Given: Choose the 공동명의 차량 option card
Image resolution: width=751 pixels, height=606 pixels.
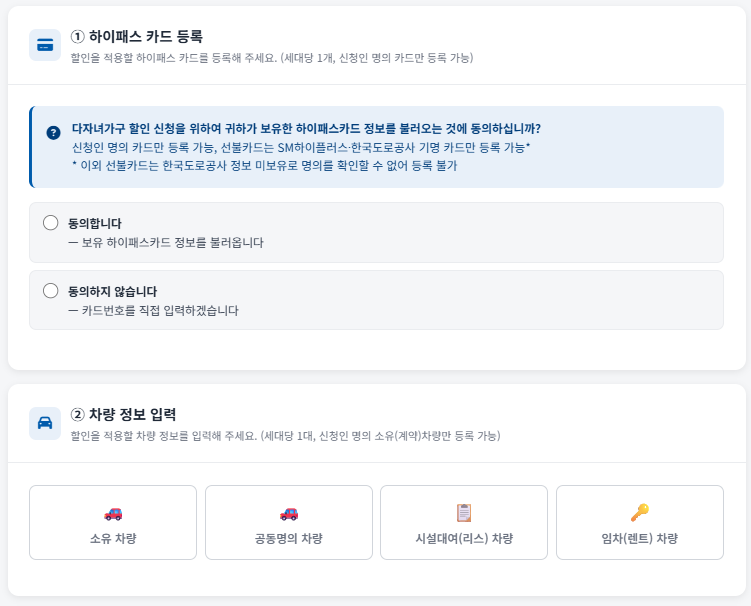Looking at the screenshot, I should [x=289, y=522].
